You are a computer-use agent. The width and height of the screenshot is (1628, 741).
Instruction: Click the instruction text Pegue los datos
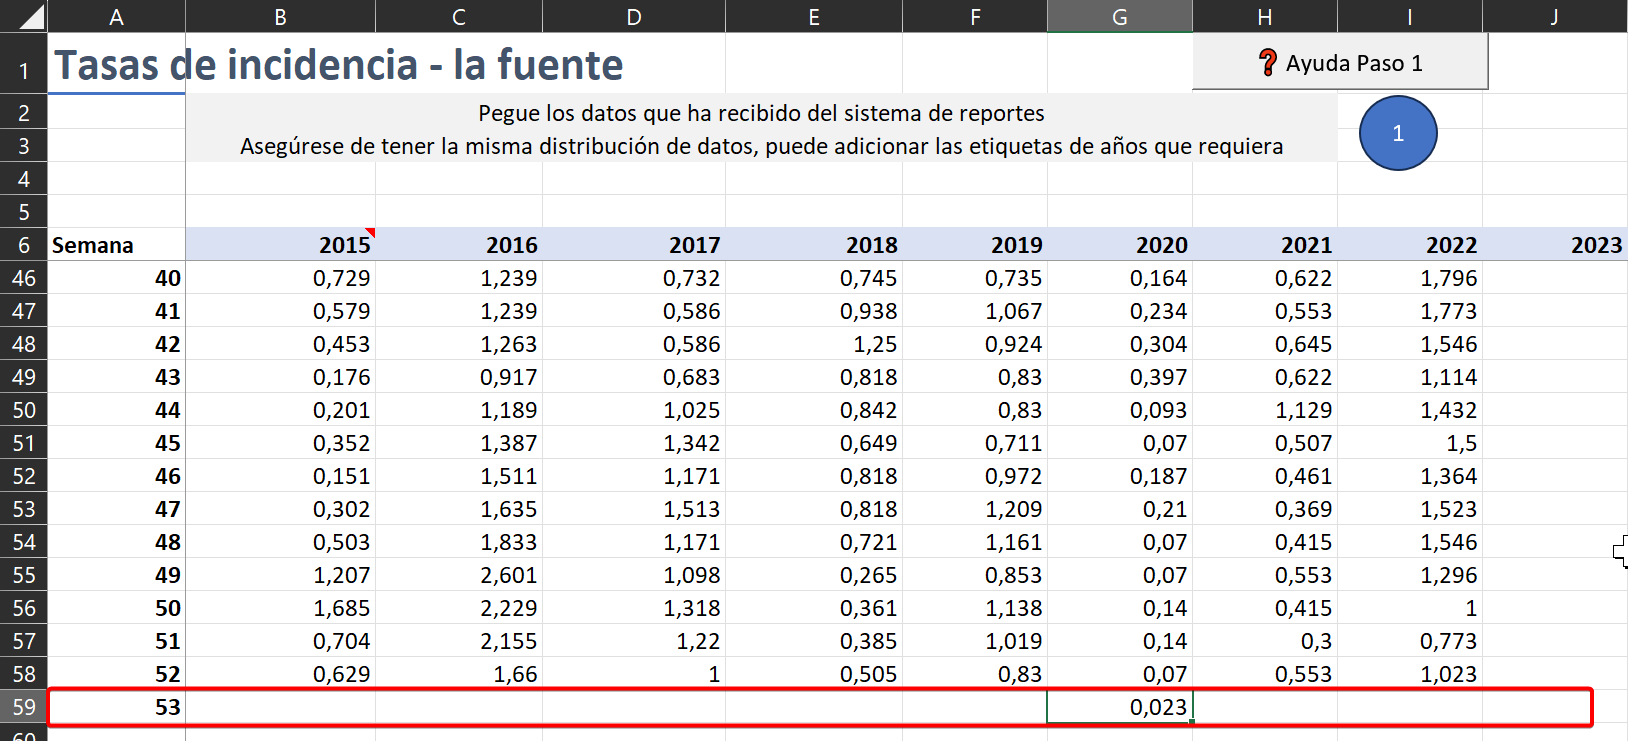tap(761, 113)
